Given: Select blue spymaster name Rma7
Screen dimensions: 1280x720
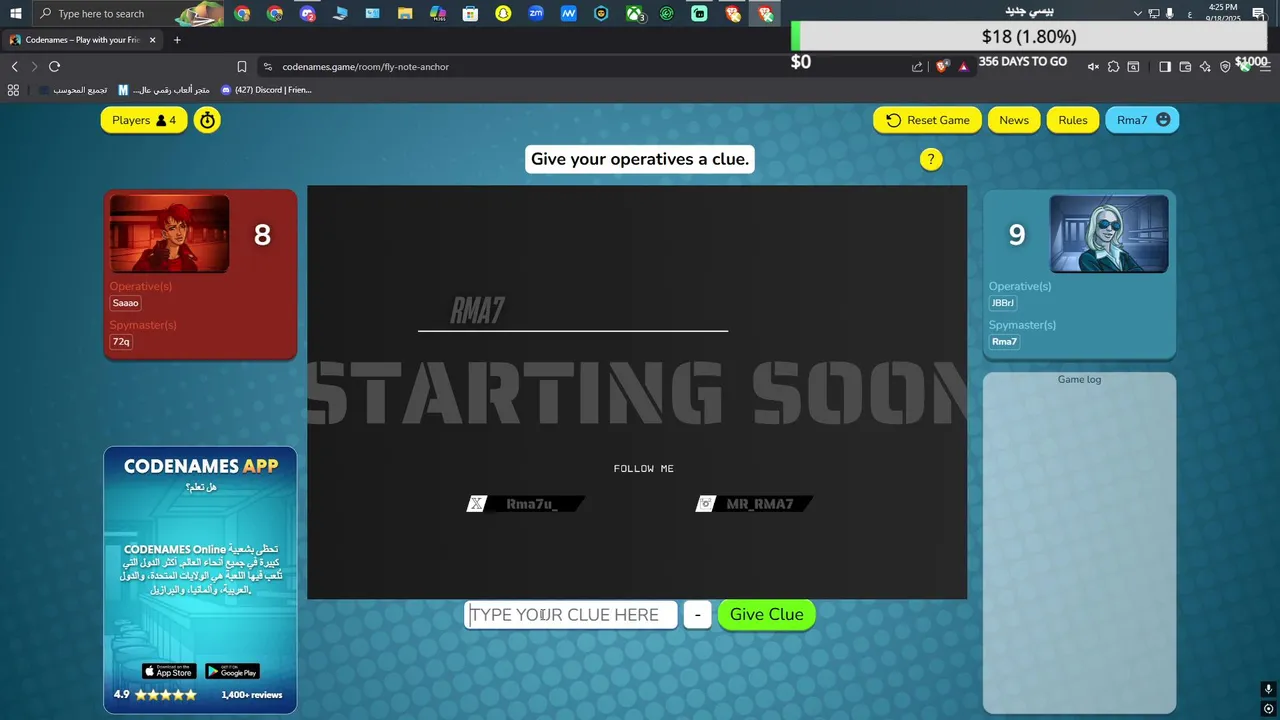Looking at the screenshot, I should click(x=1004, y=342).
